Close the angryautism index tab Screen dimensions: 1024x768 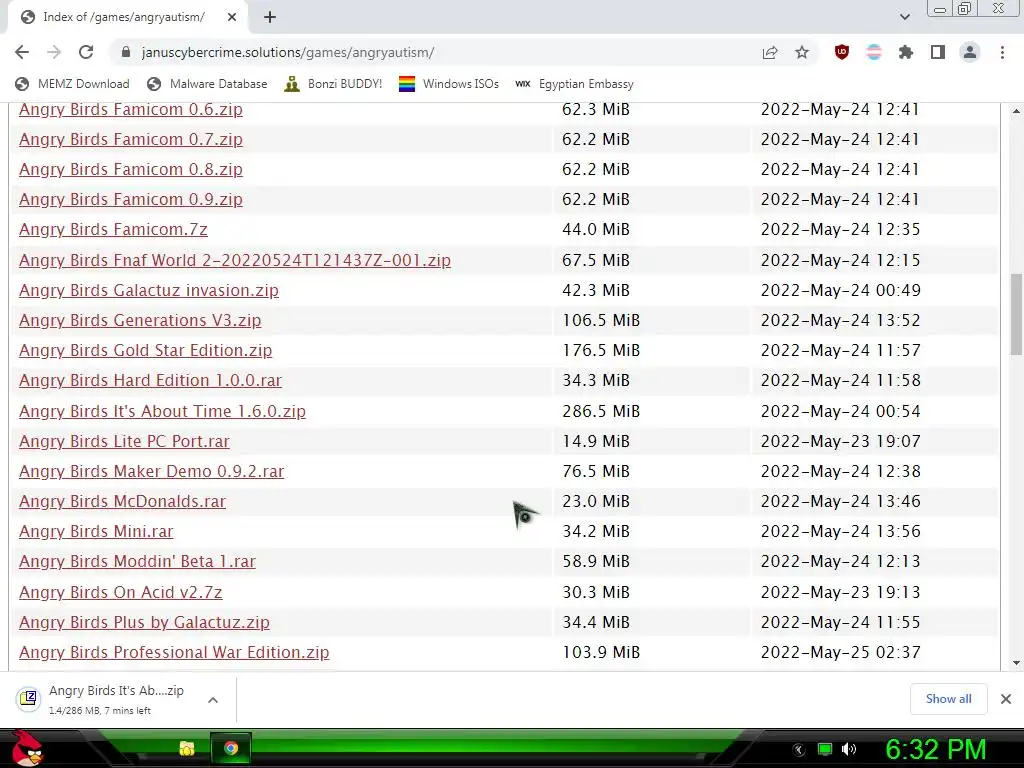[x=232, y=17]
